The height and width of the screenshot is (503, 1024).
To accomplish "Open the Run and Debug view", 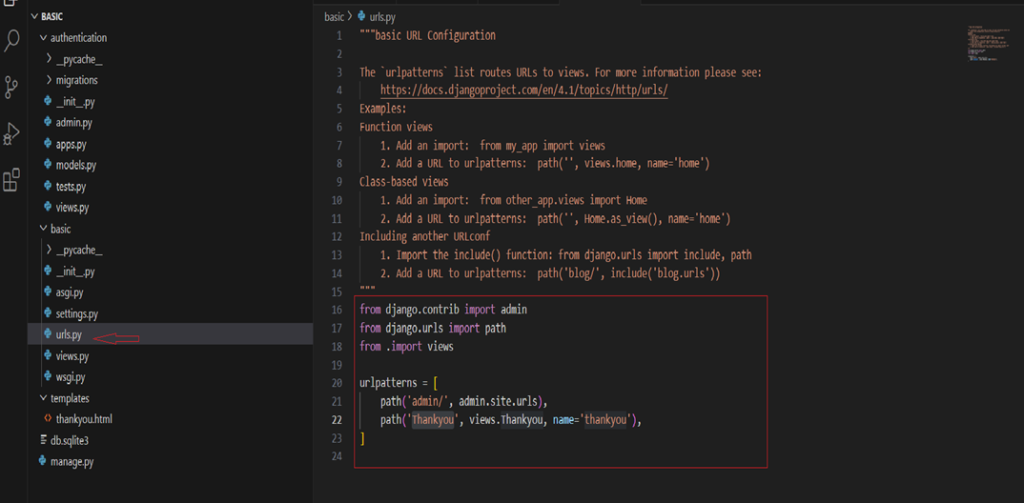I will (x=13, y=133).
